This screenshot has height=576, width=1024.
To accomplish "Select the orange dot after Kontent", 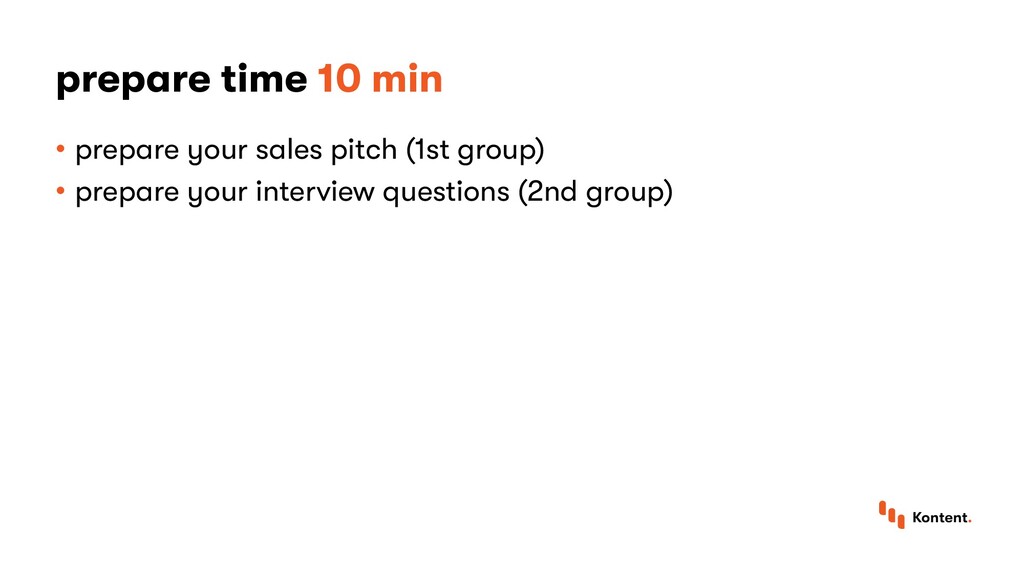I will (x=970, y=522).
